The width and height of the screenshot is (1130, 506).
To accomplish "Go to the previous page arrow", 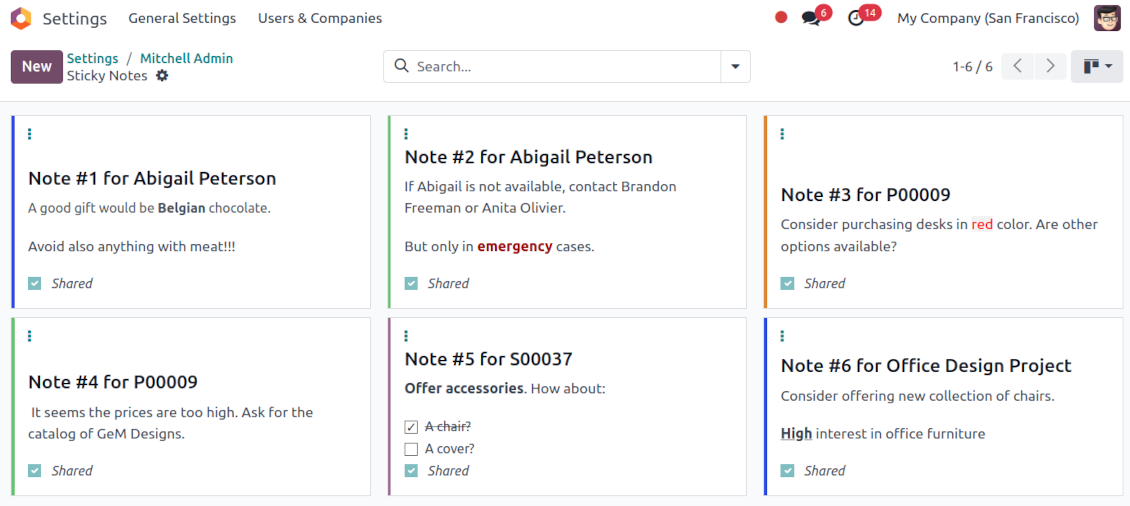I will 1017,66.
